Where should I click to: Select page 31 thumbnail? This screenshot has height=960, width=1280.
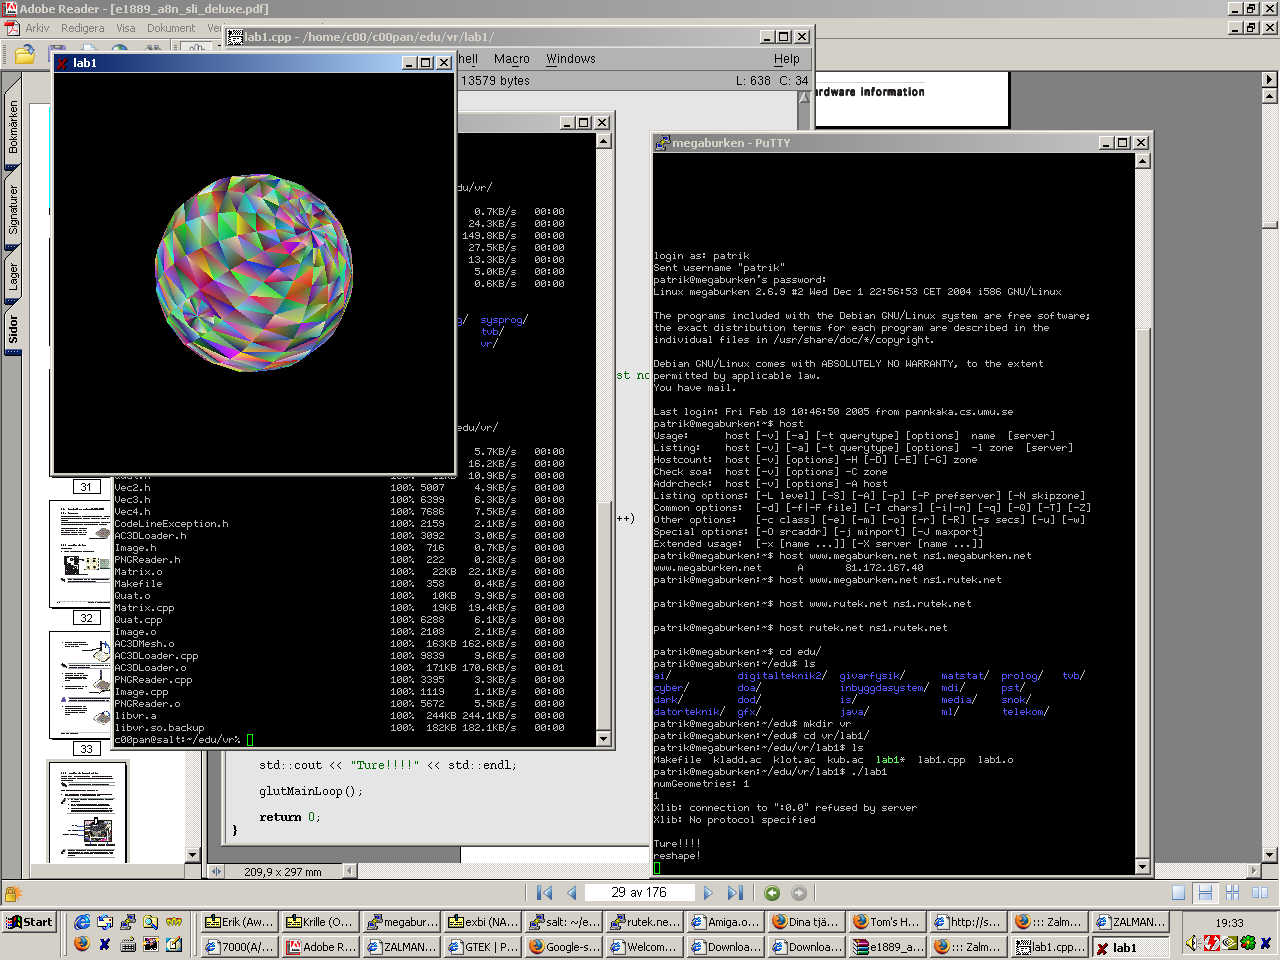(86, 487)
